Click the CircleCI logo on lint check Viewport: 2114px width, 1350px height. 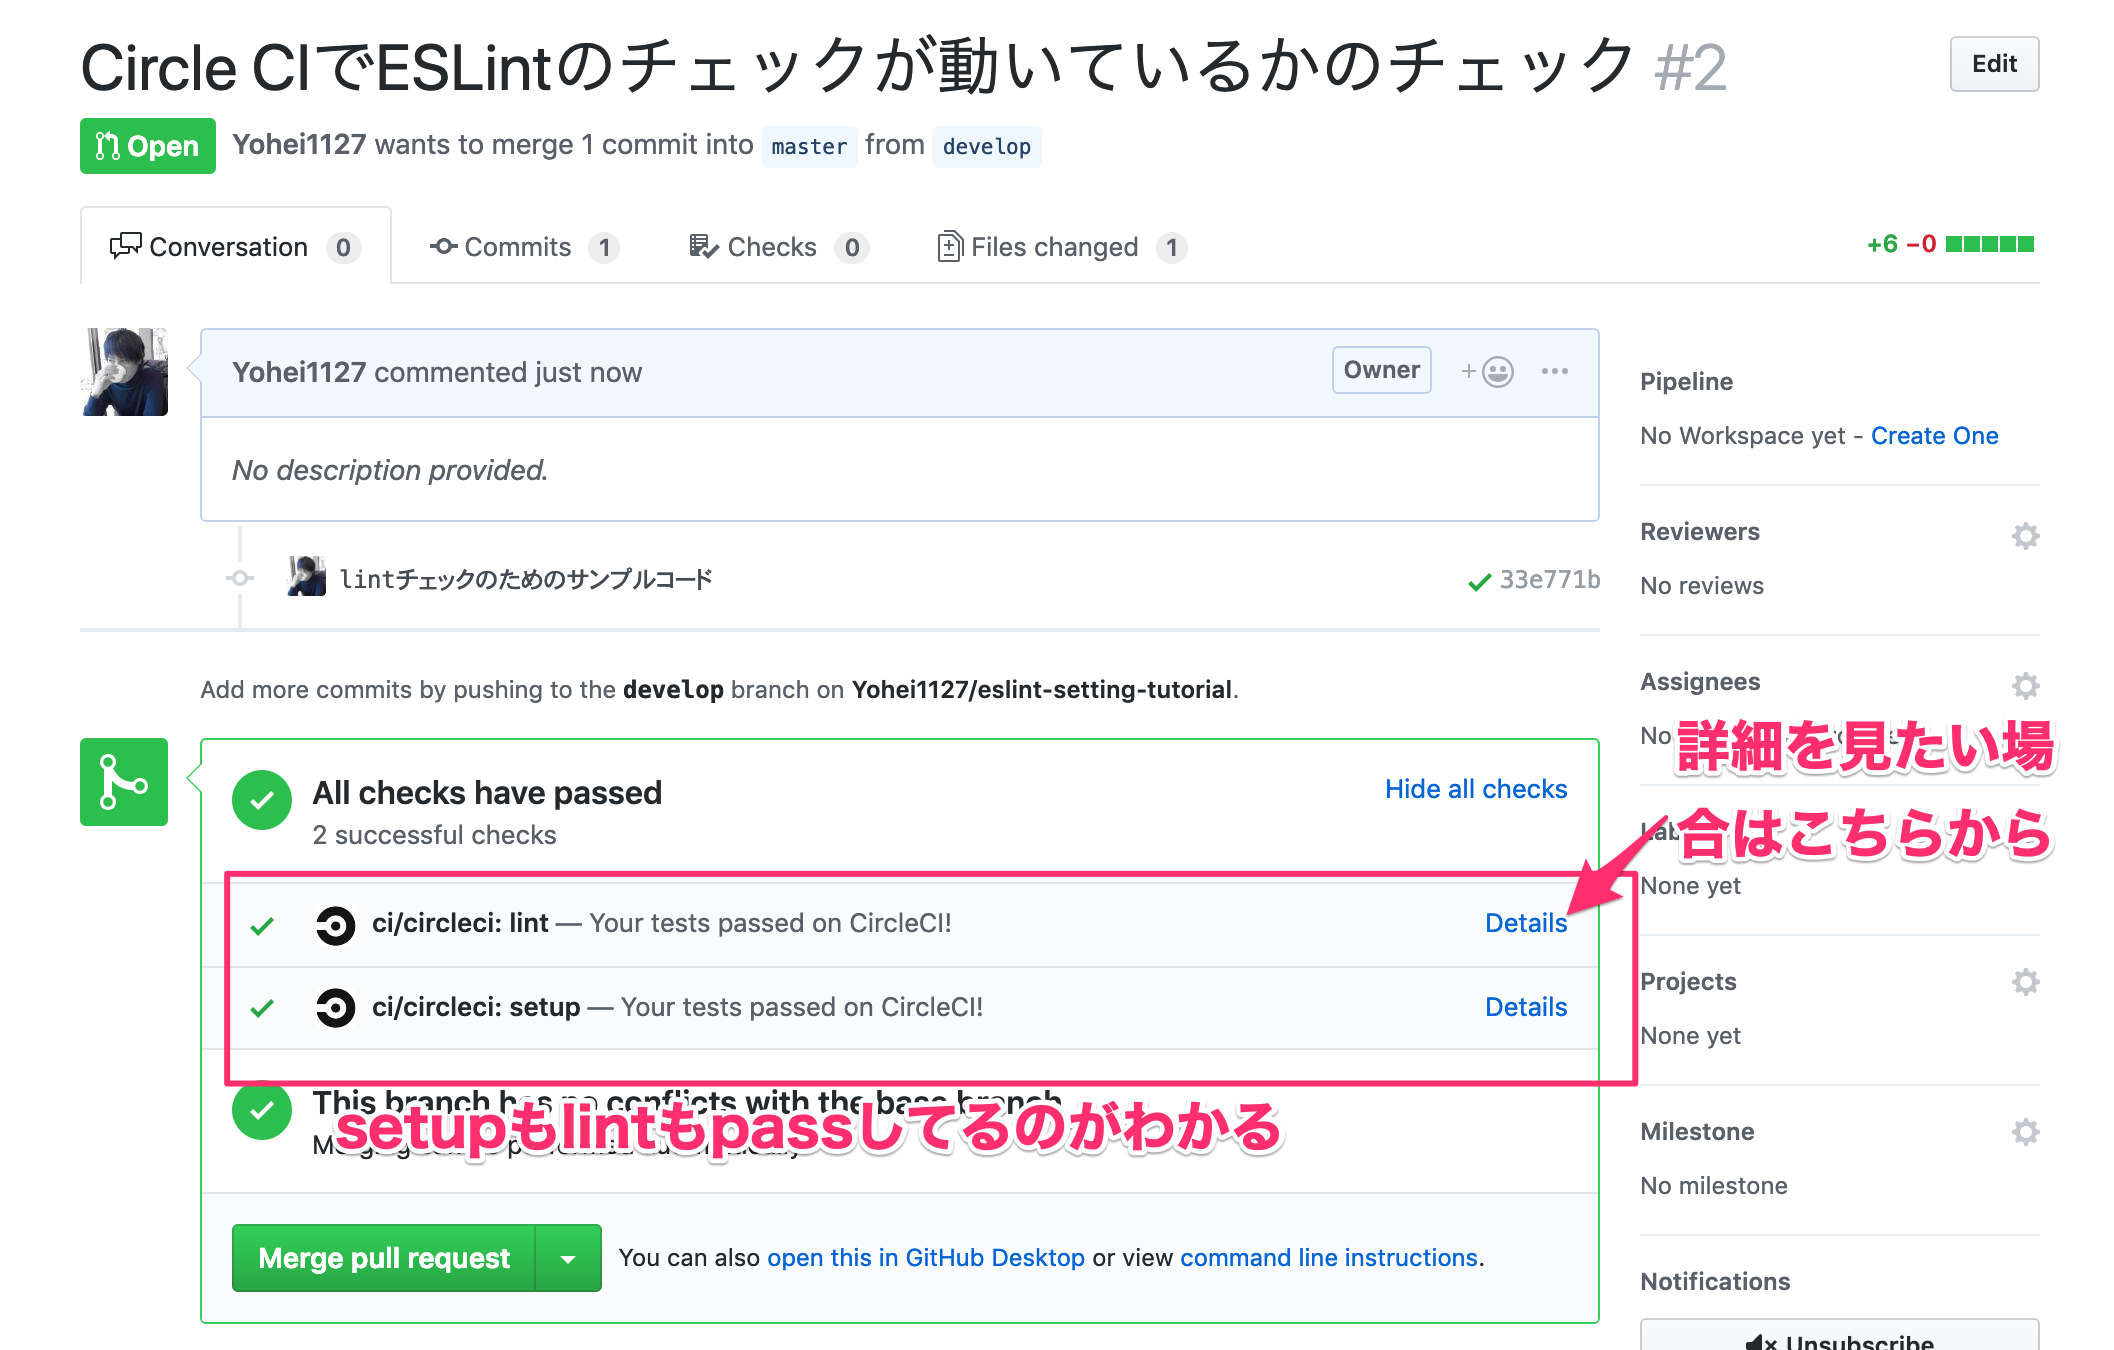click(335, 924)
